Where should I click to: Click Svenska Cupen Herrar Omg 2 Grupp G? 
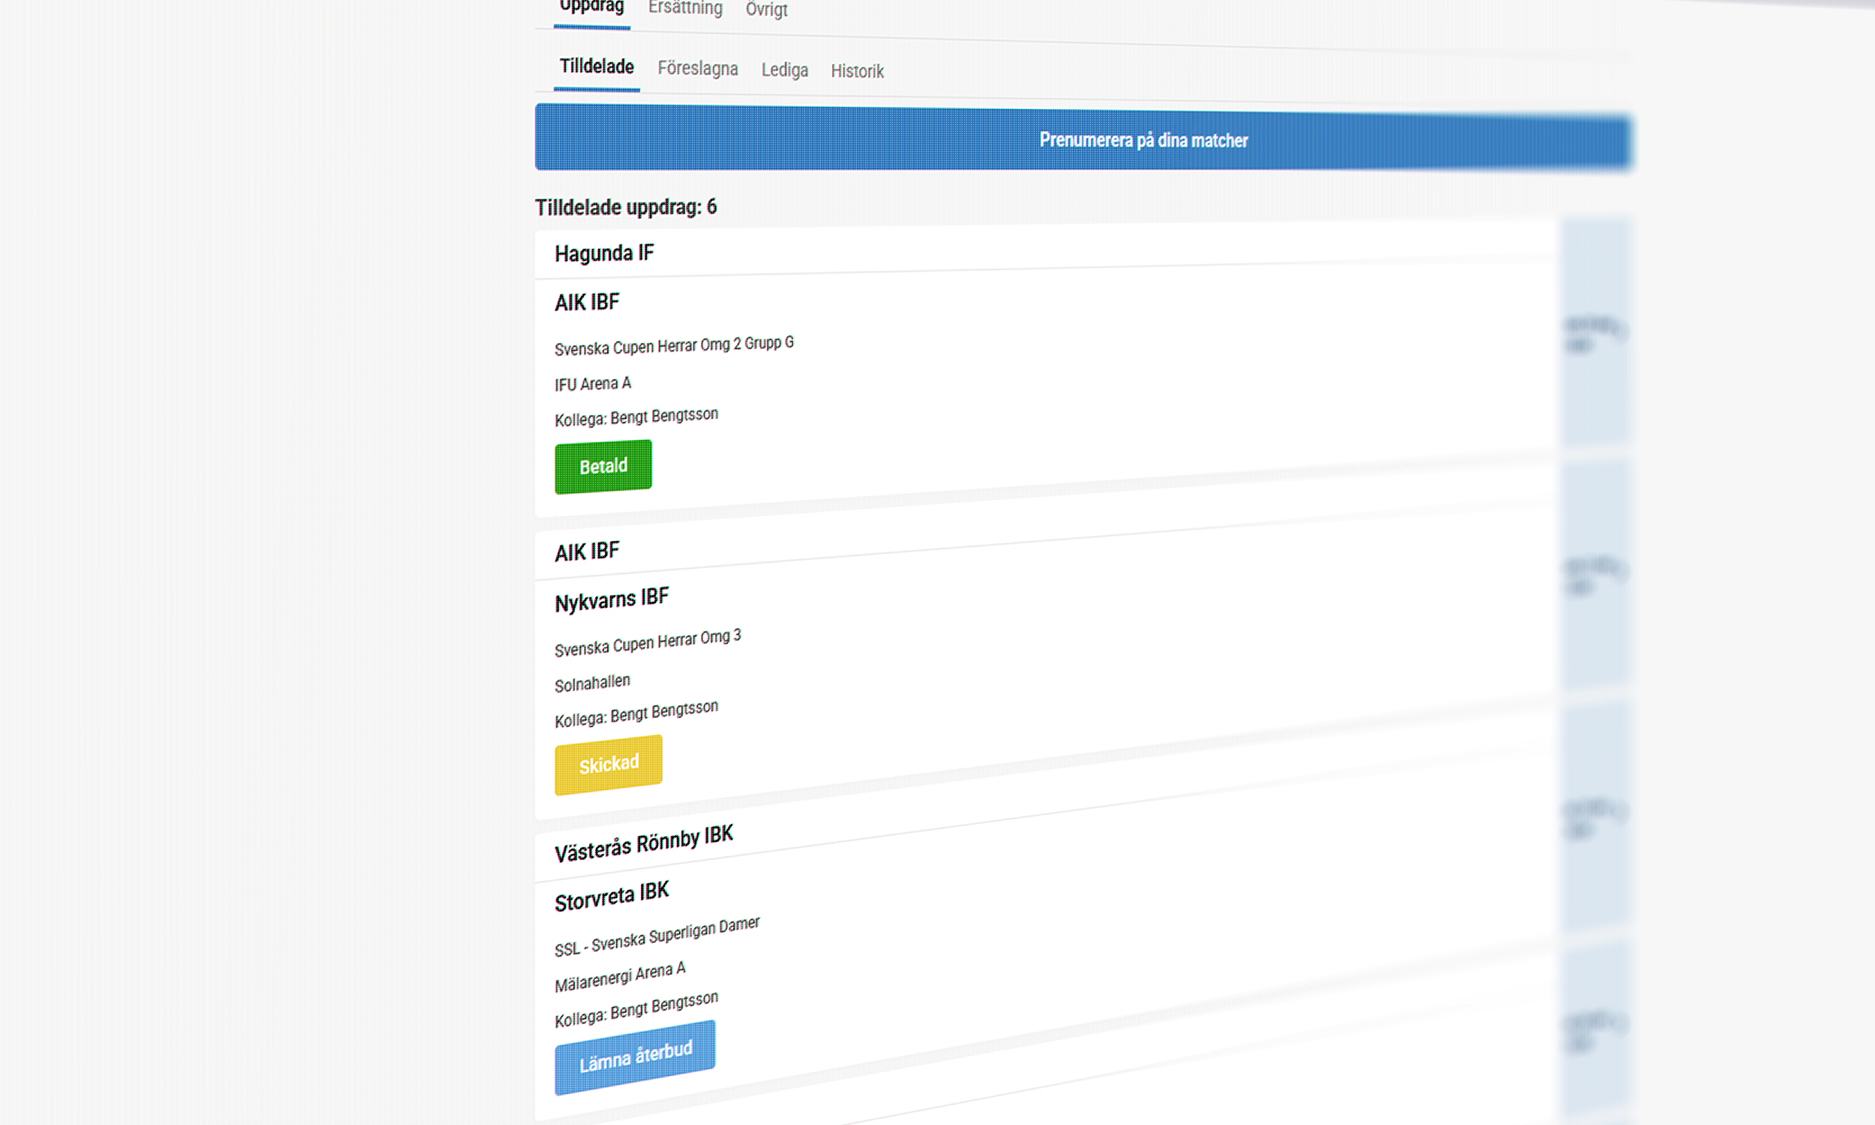click(674, 346)
